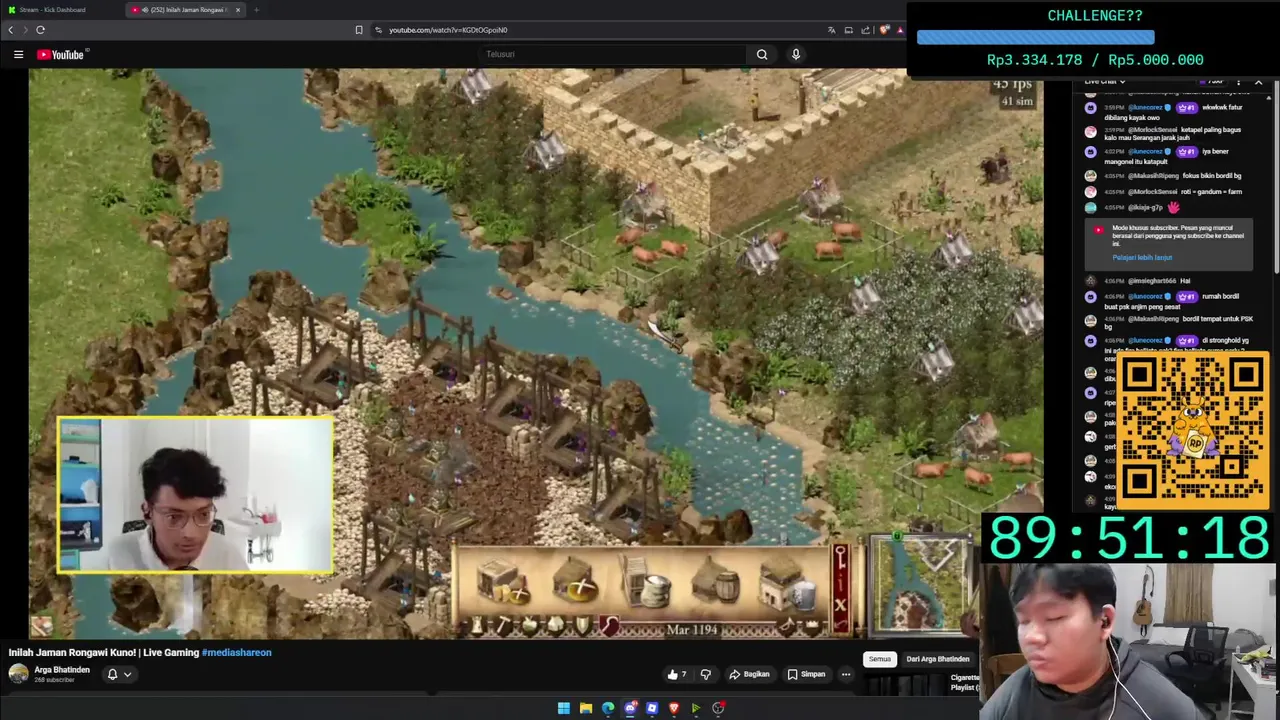Open the Arga Bhatinden channel avatar
The height and width of the screenshot is (720, 1280).
click(18, 673)
